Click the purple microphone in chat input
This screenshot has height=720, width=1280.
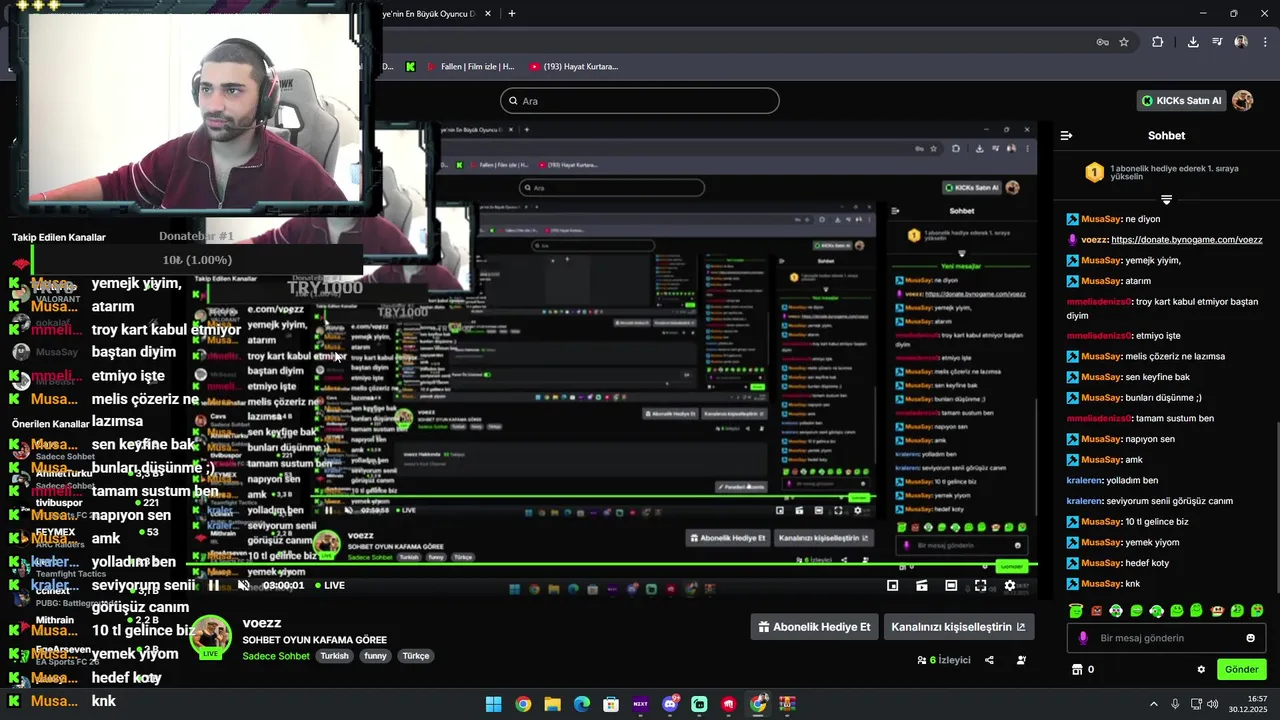[x=1084, y=638]
